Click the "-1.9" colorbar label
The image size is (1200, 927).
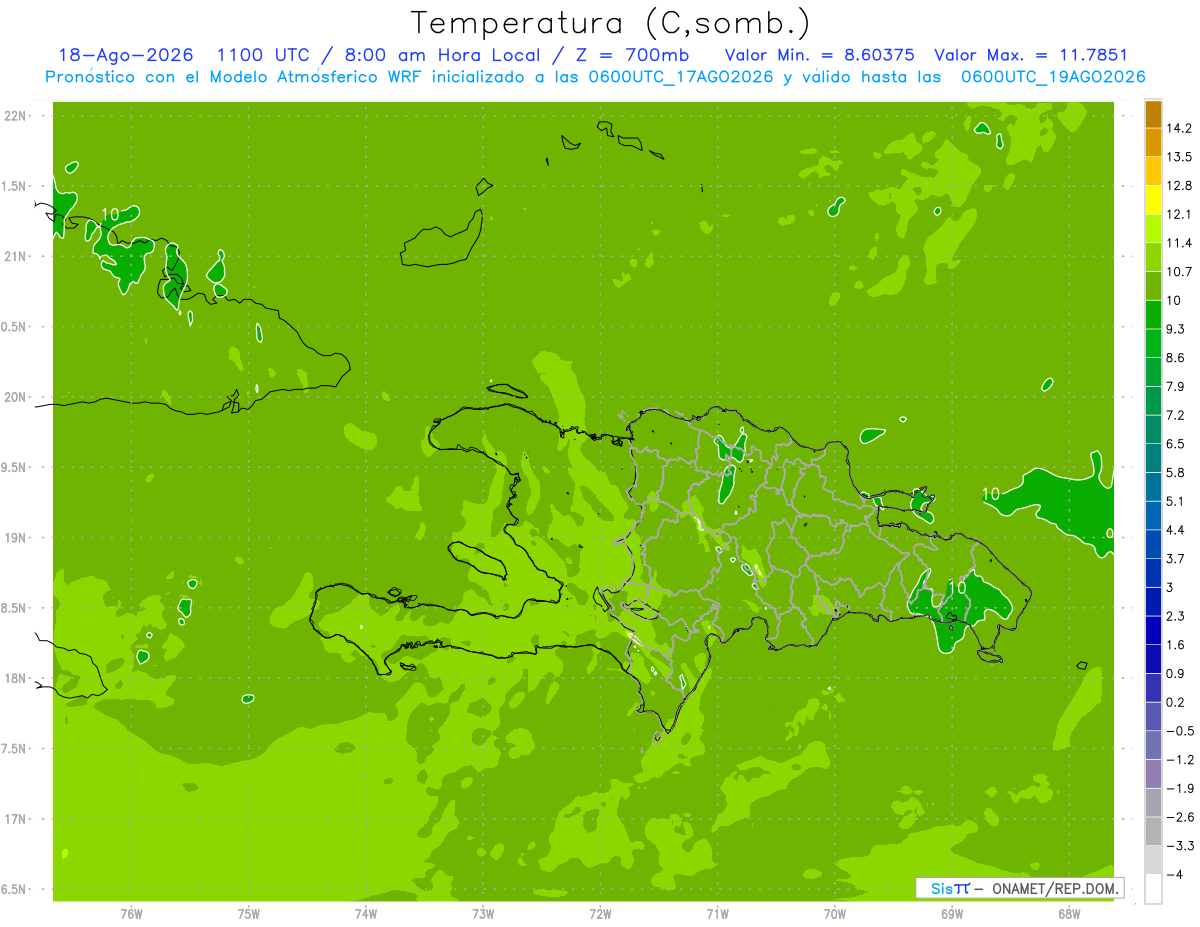pos(1179,789)
